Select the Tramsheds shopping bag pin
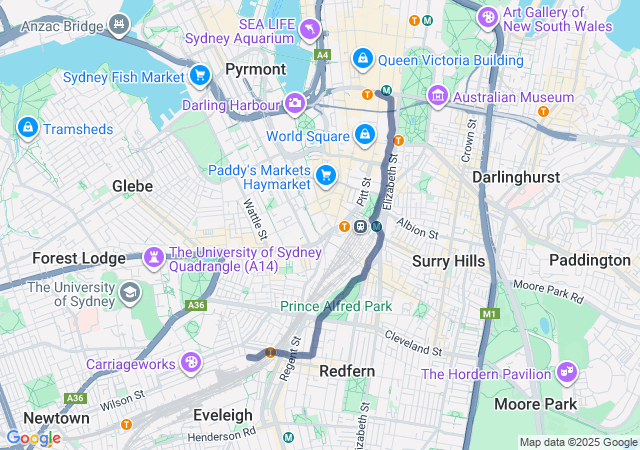The image size is (640, 450). pyautogui.click(x=27, y=128)
